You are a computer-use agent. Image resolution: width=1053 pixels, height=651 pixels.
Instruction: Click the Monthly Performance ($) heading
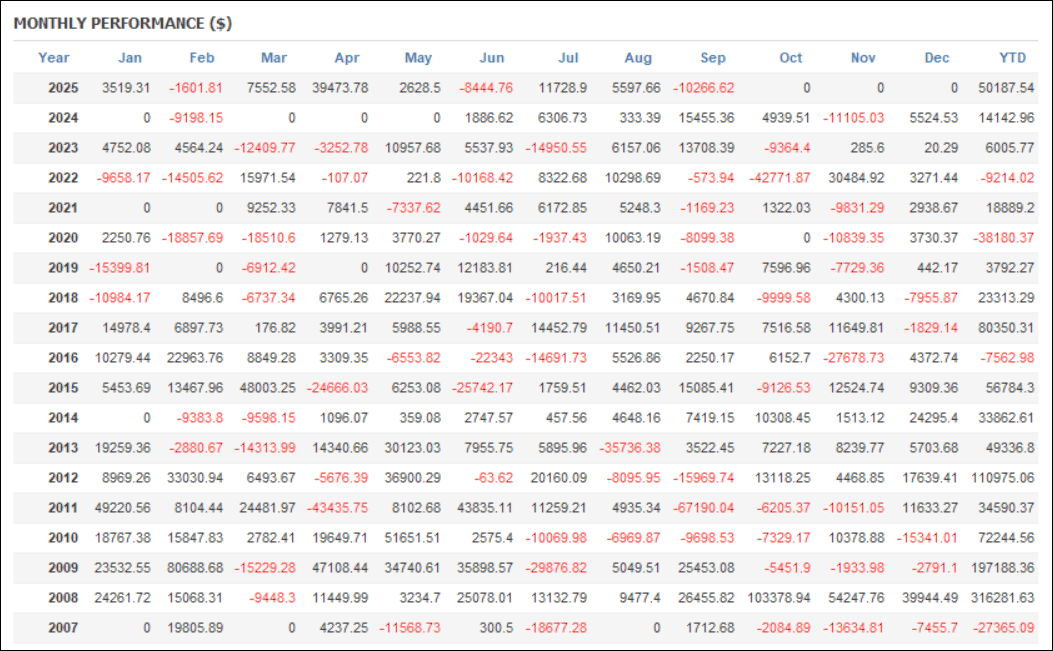point(123,22)
